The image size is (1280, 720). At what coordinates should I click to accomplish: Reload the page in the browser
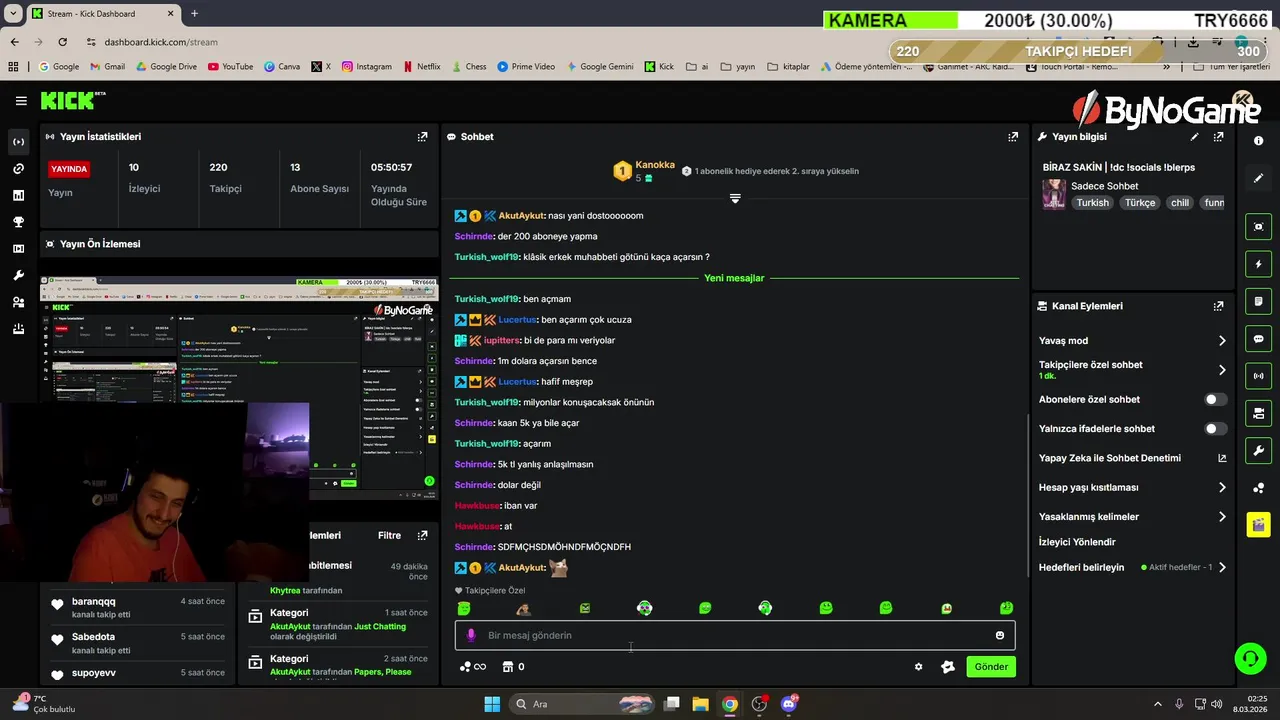pyautogui.click(x=62, y=42)
